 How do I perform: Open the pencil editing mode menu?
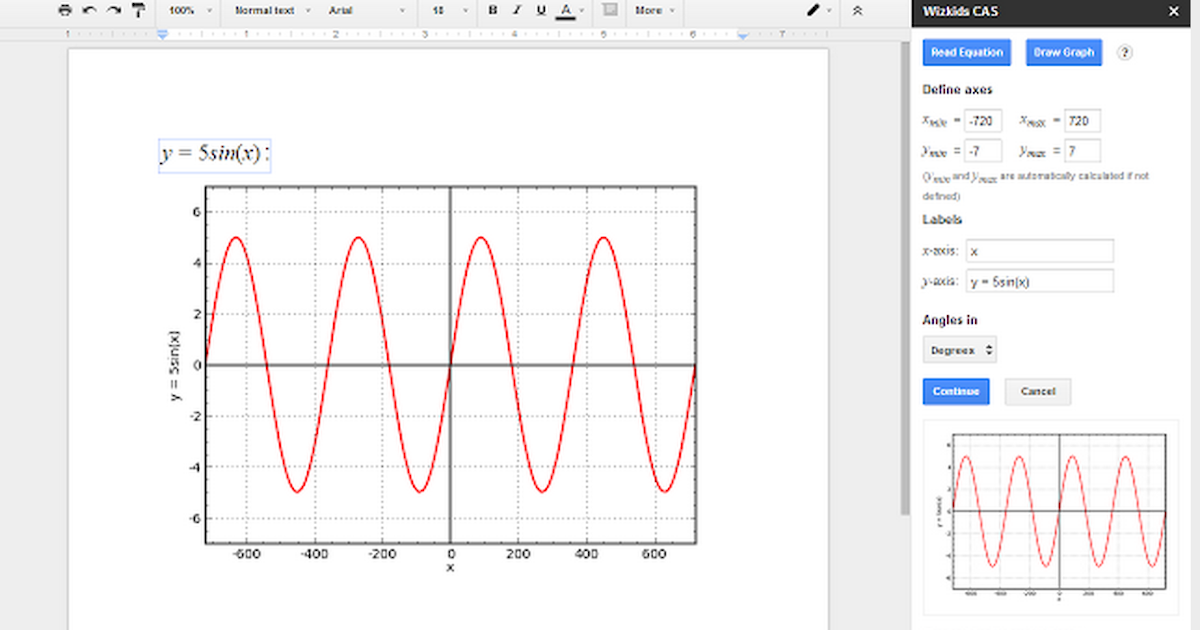click(x=820, y=10)
